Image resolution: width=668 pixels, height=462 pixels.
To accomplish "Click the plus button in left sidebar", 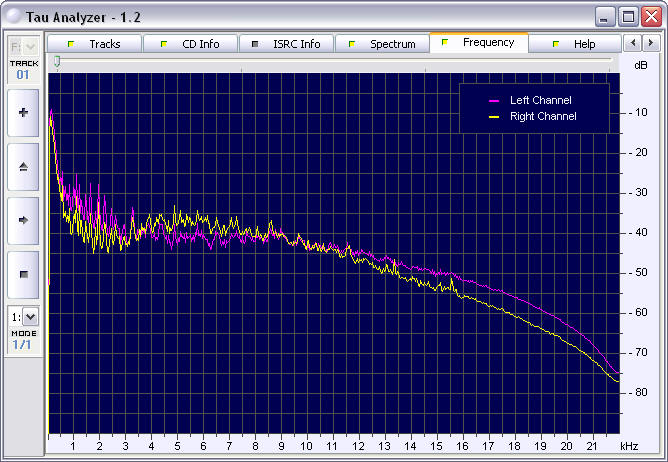I will [24, 113].
